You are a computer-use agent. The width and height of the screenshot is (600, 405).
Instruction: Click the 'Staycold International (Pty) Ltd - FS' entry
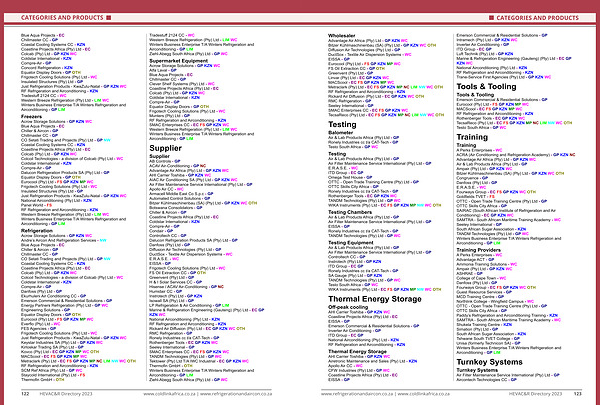tap(53, 375)
